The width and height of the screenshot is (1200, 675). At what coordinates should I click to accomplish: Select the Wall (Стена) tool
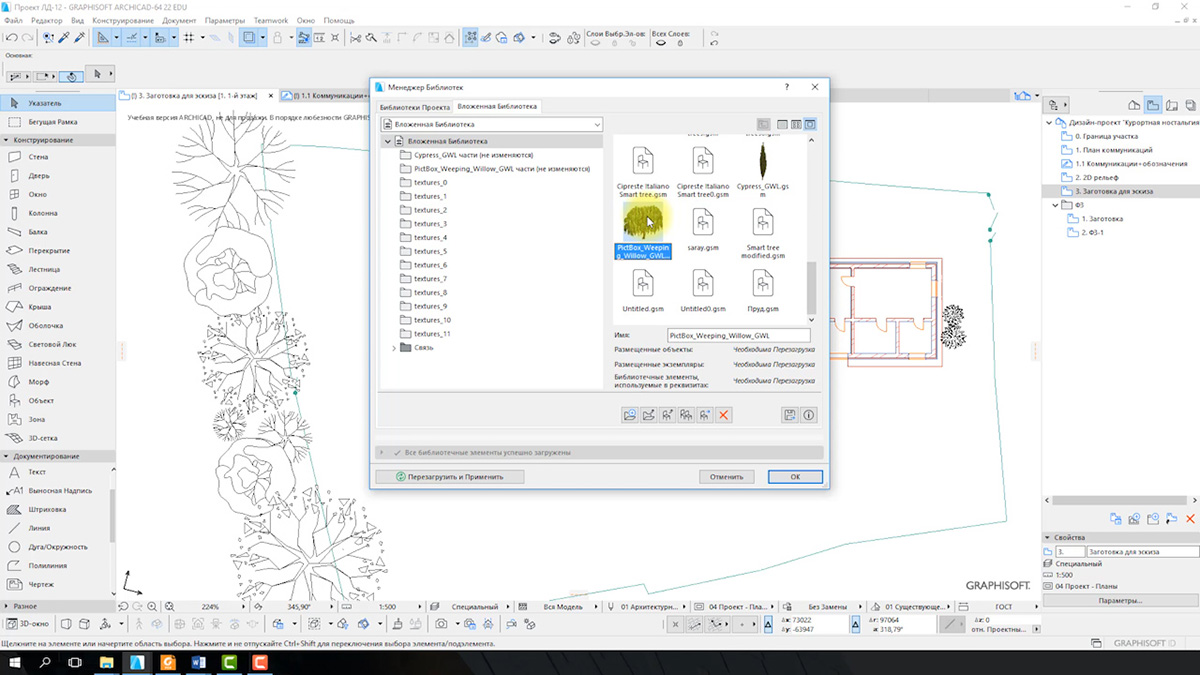37,157
